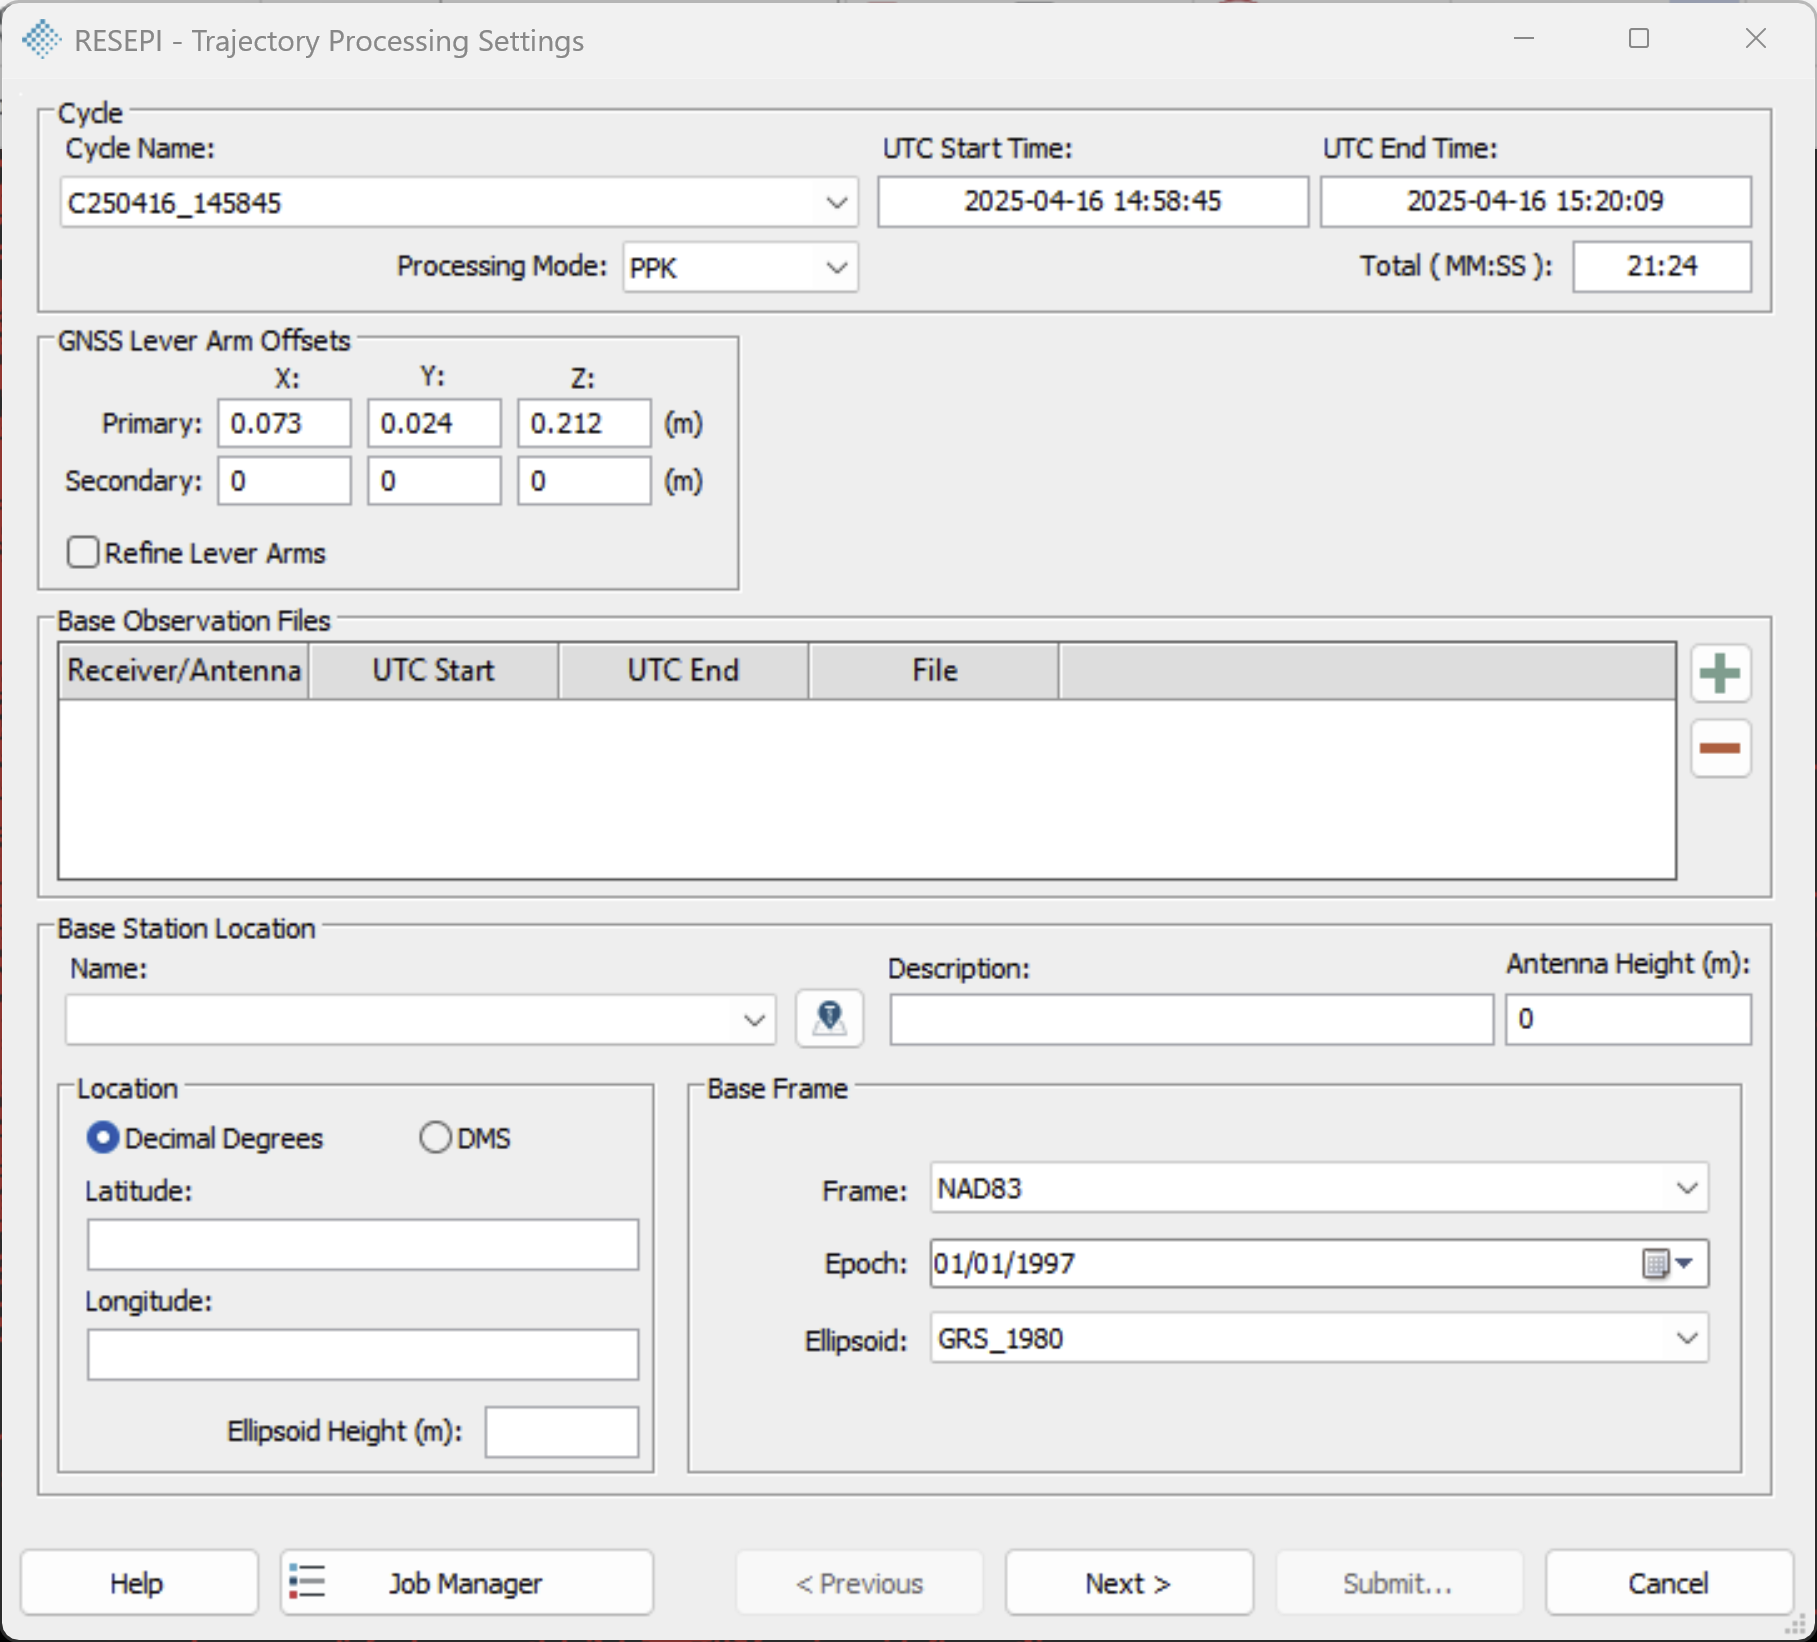Click the UTC Start column header
Viewport: 1817px width, 1642px height.
point(434,670)
